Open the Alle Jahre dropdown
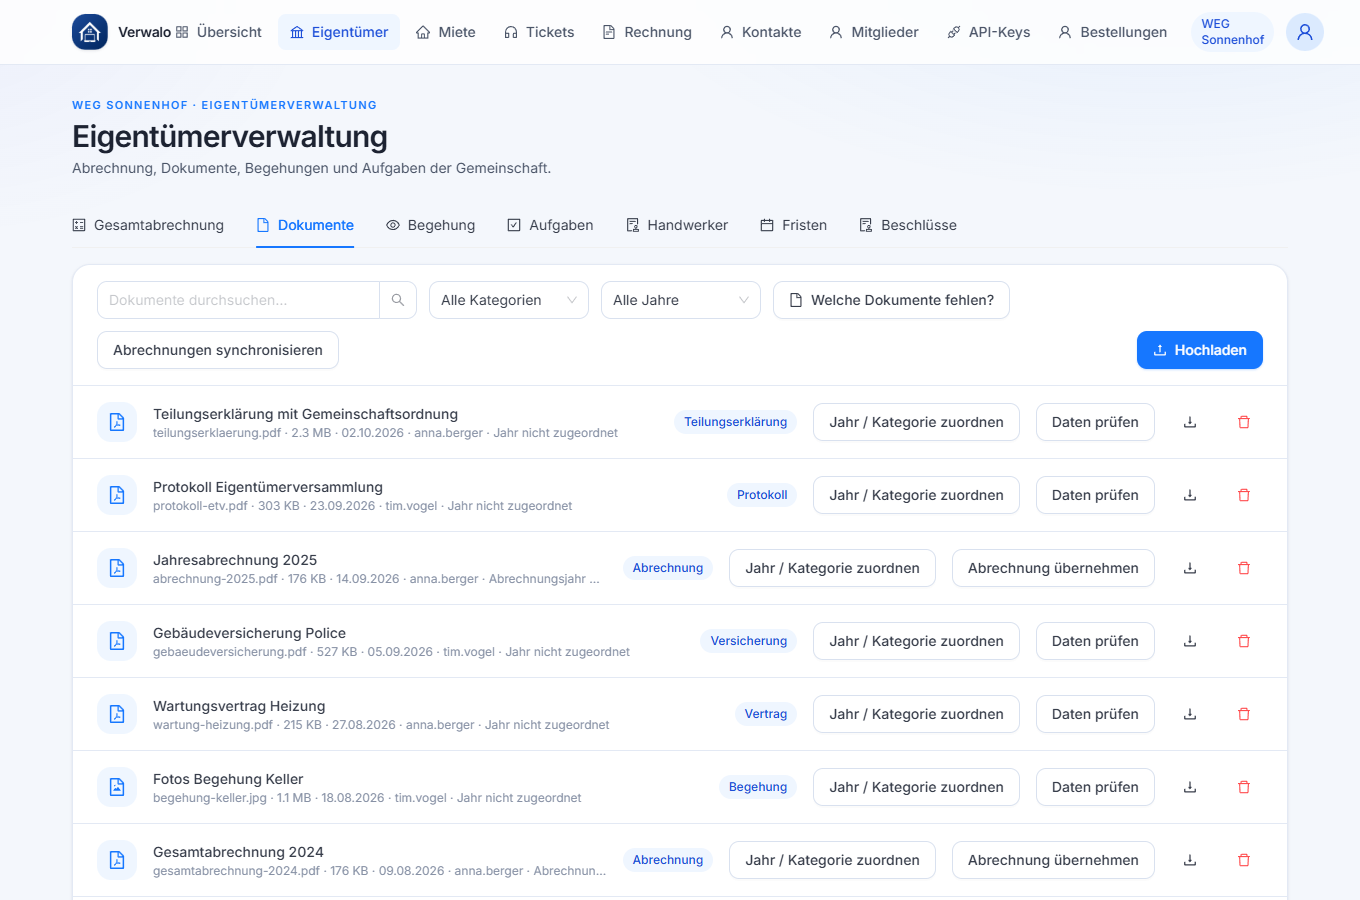The width and height of the screenshot is (1360, 900). 681,300
